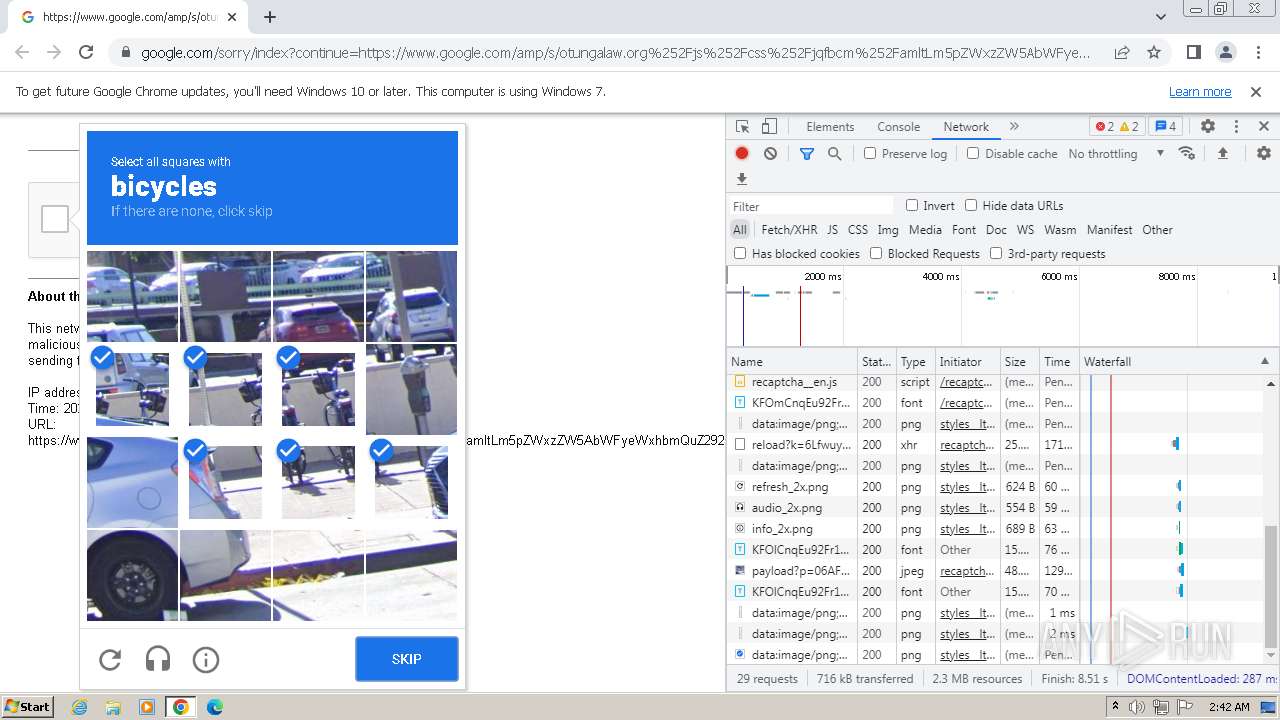1280x720 pixels.
Task: Expand more DevTools tabs chevron
Action: click(1014, 127)
